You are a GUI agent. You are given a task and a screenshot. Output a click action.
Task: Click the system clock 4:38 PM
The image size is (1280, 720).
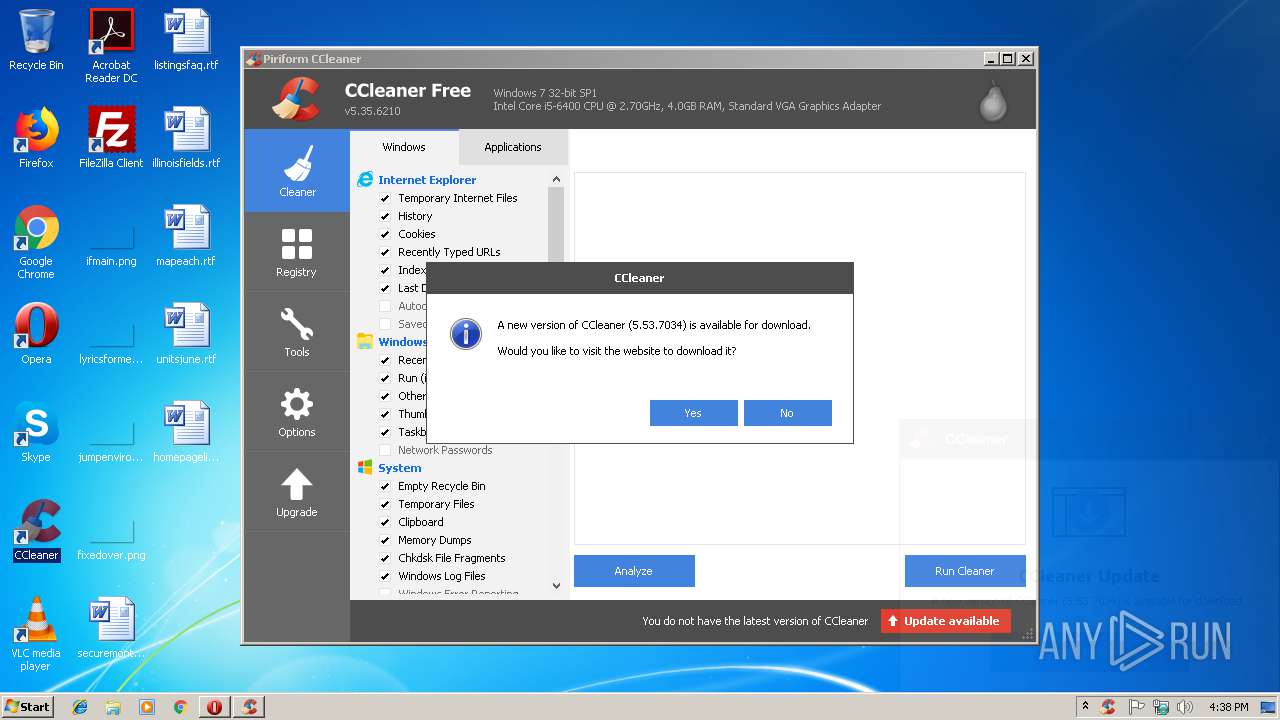pyautogui.click(x=1228, y=707)
